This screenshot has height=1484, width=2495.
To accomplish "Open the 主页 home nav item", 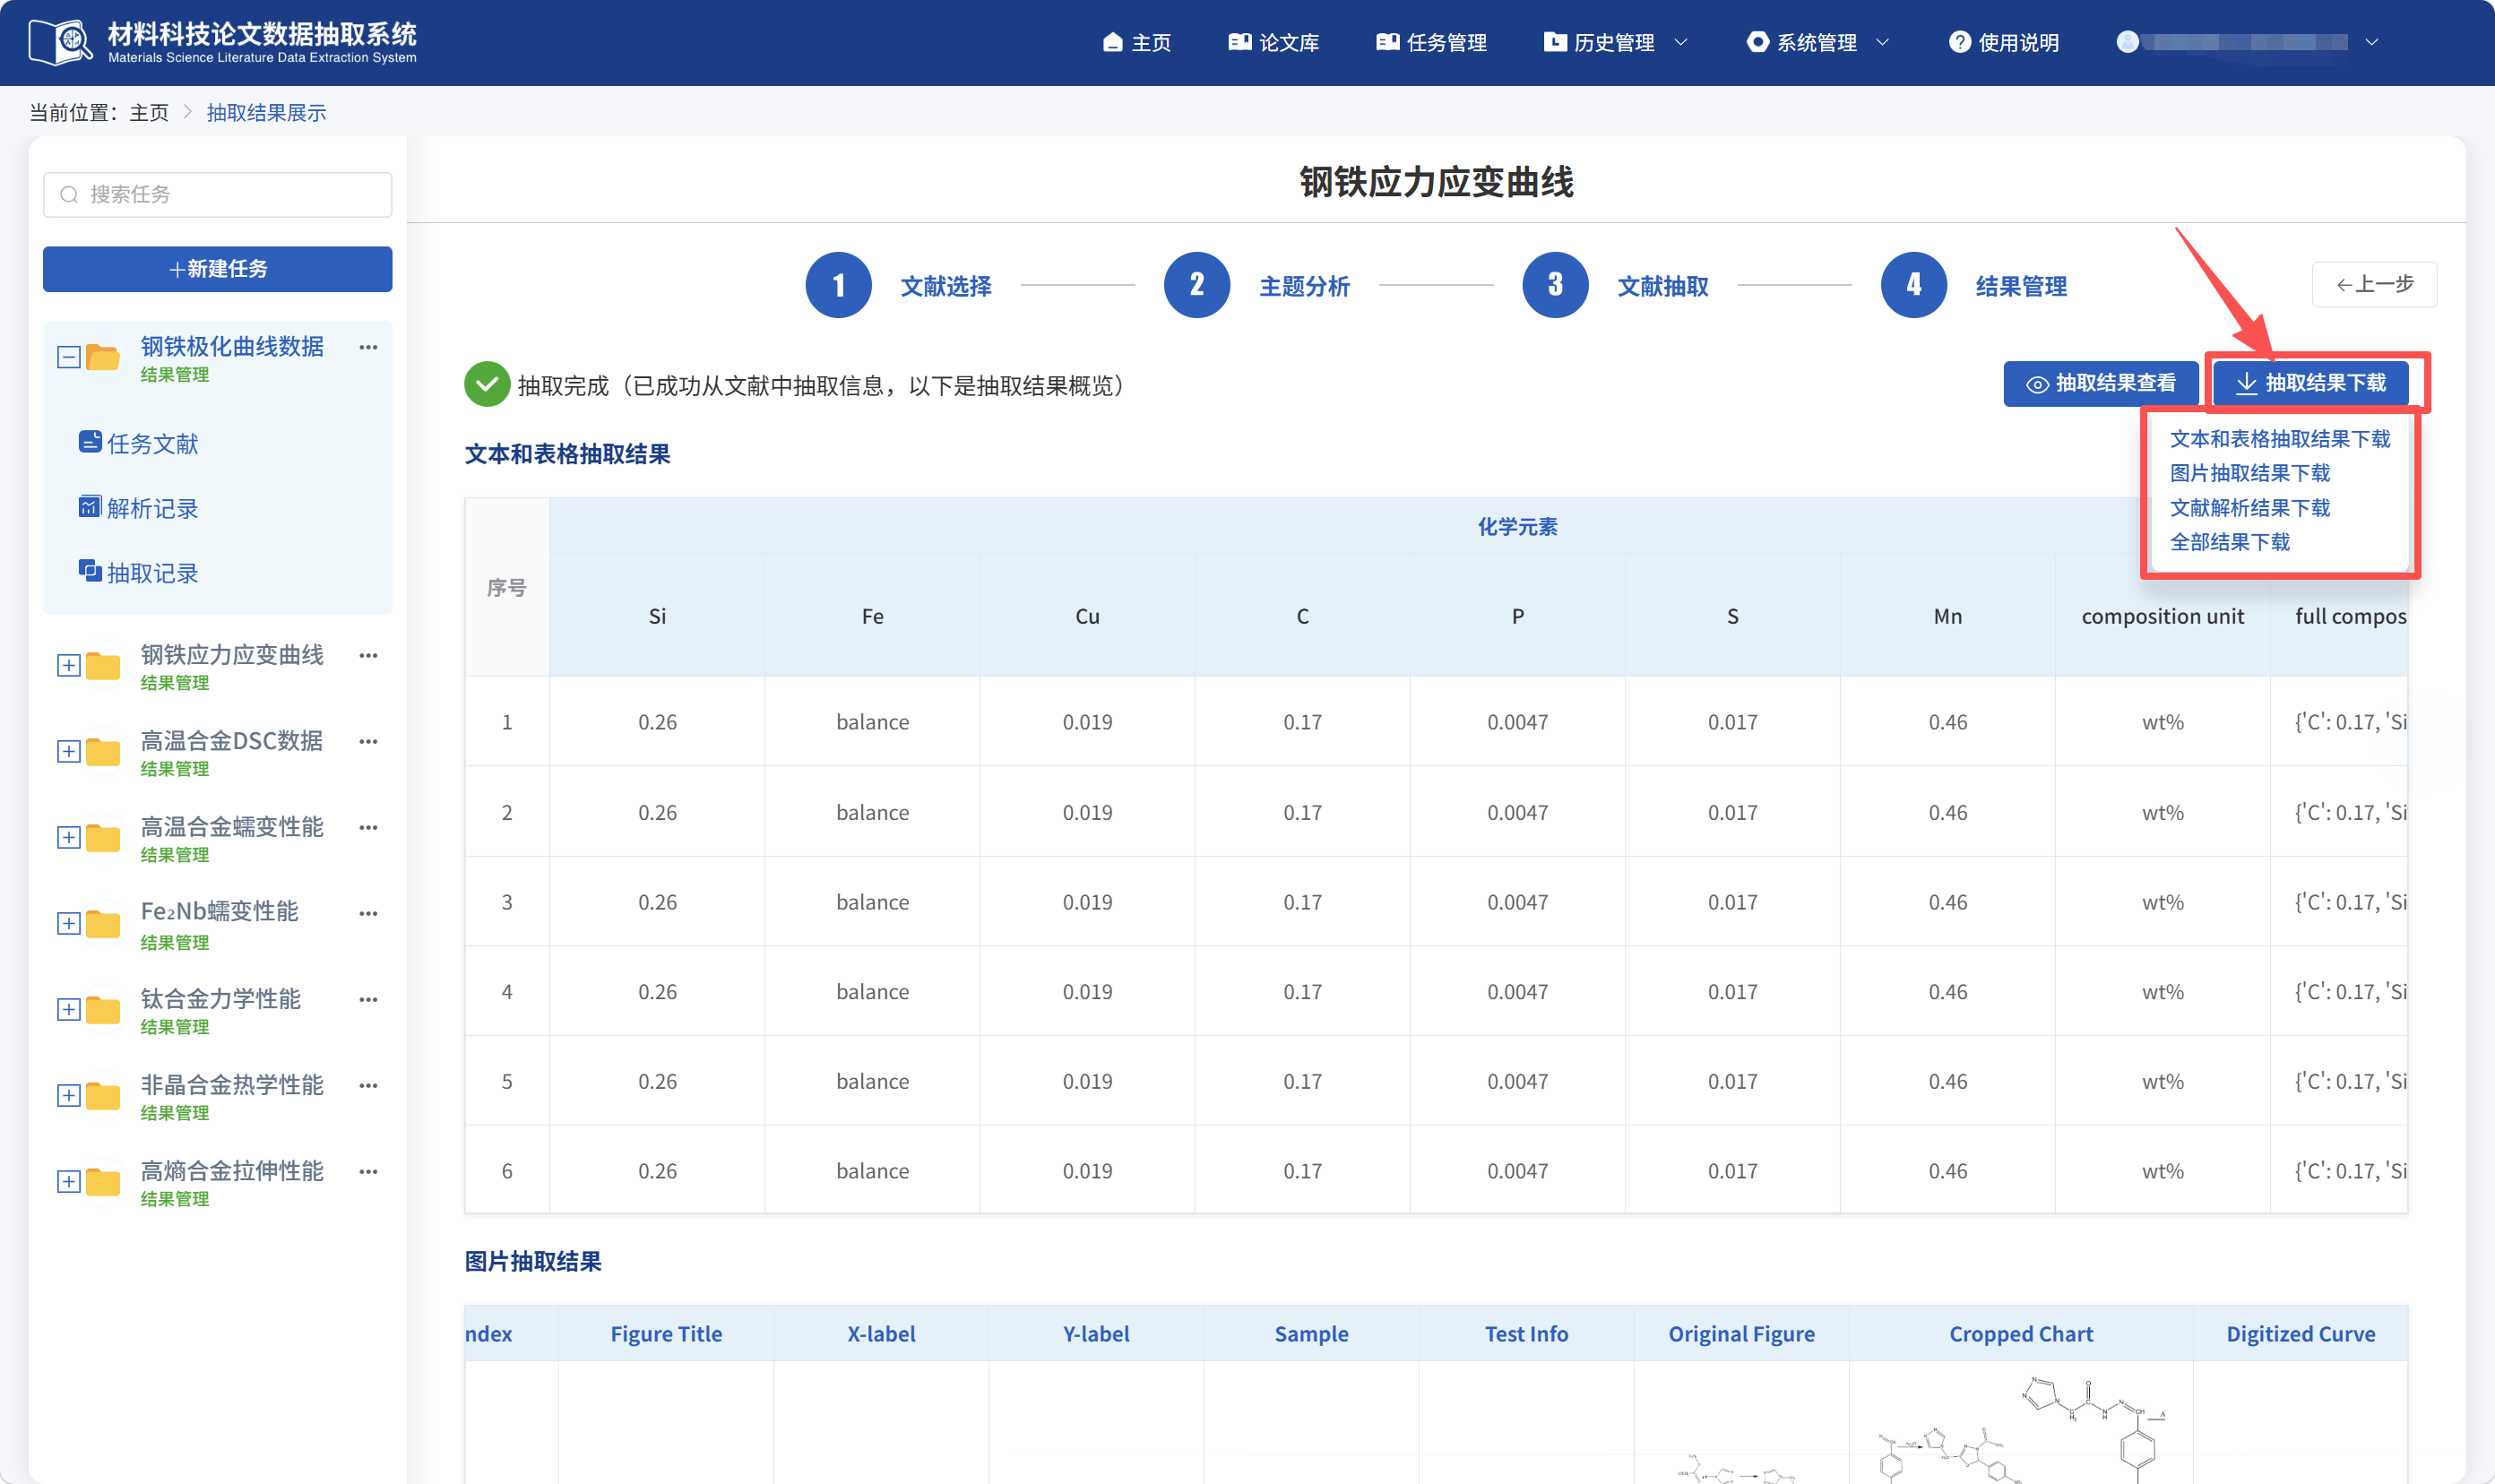I will [1137, 42].
